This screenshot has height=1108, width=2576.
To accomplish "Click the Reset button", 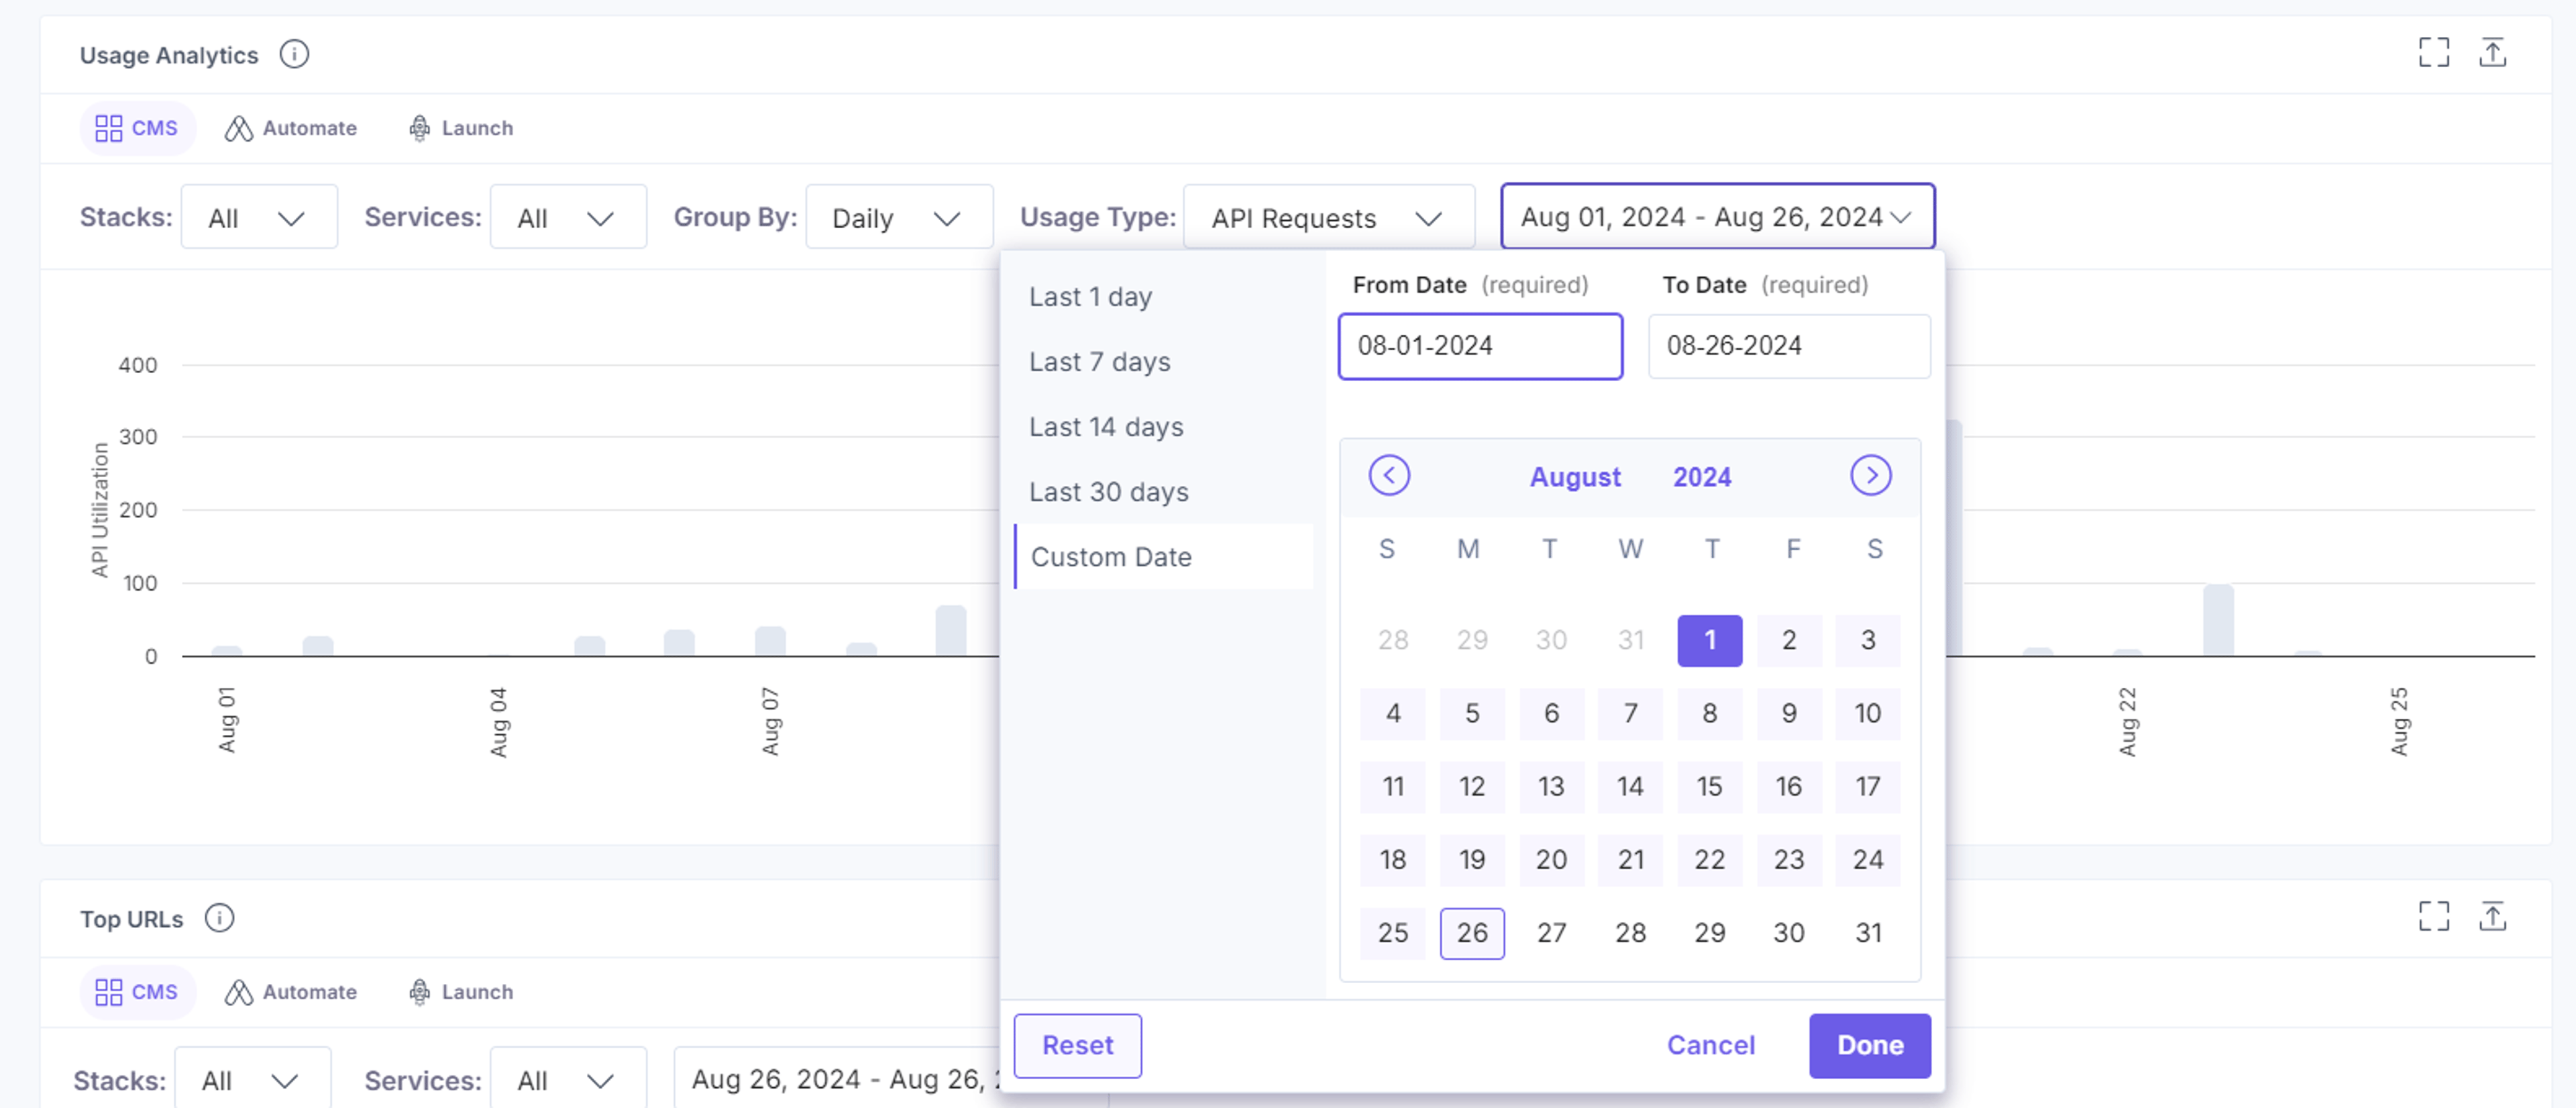I will (x=1077, y=1045).
